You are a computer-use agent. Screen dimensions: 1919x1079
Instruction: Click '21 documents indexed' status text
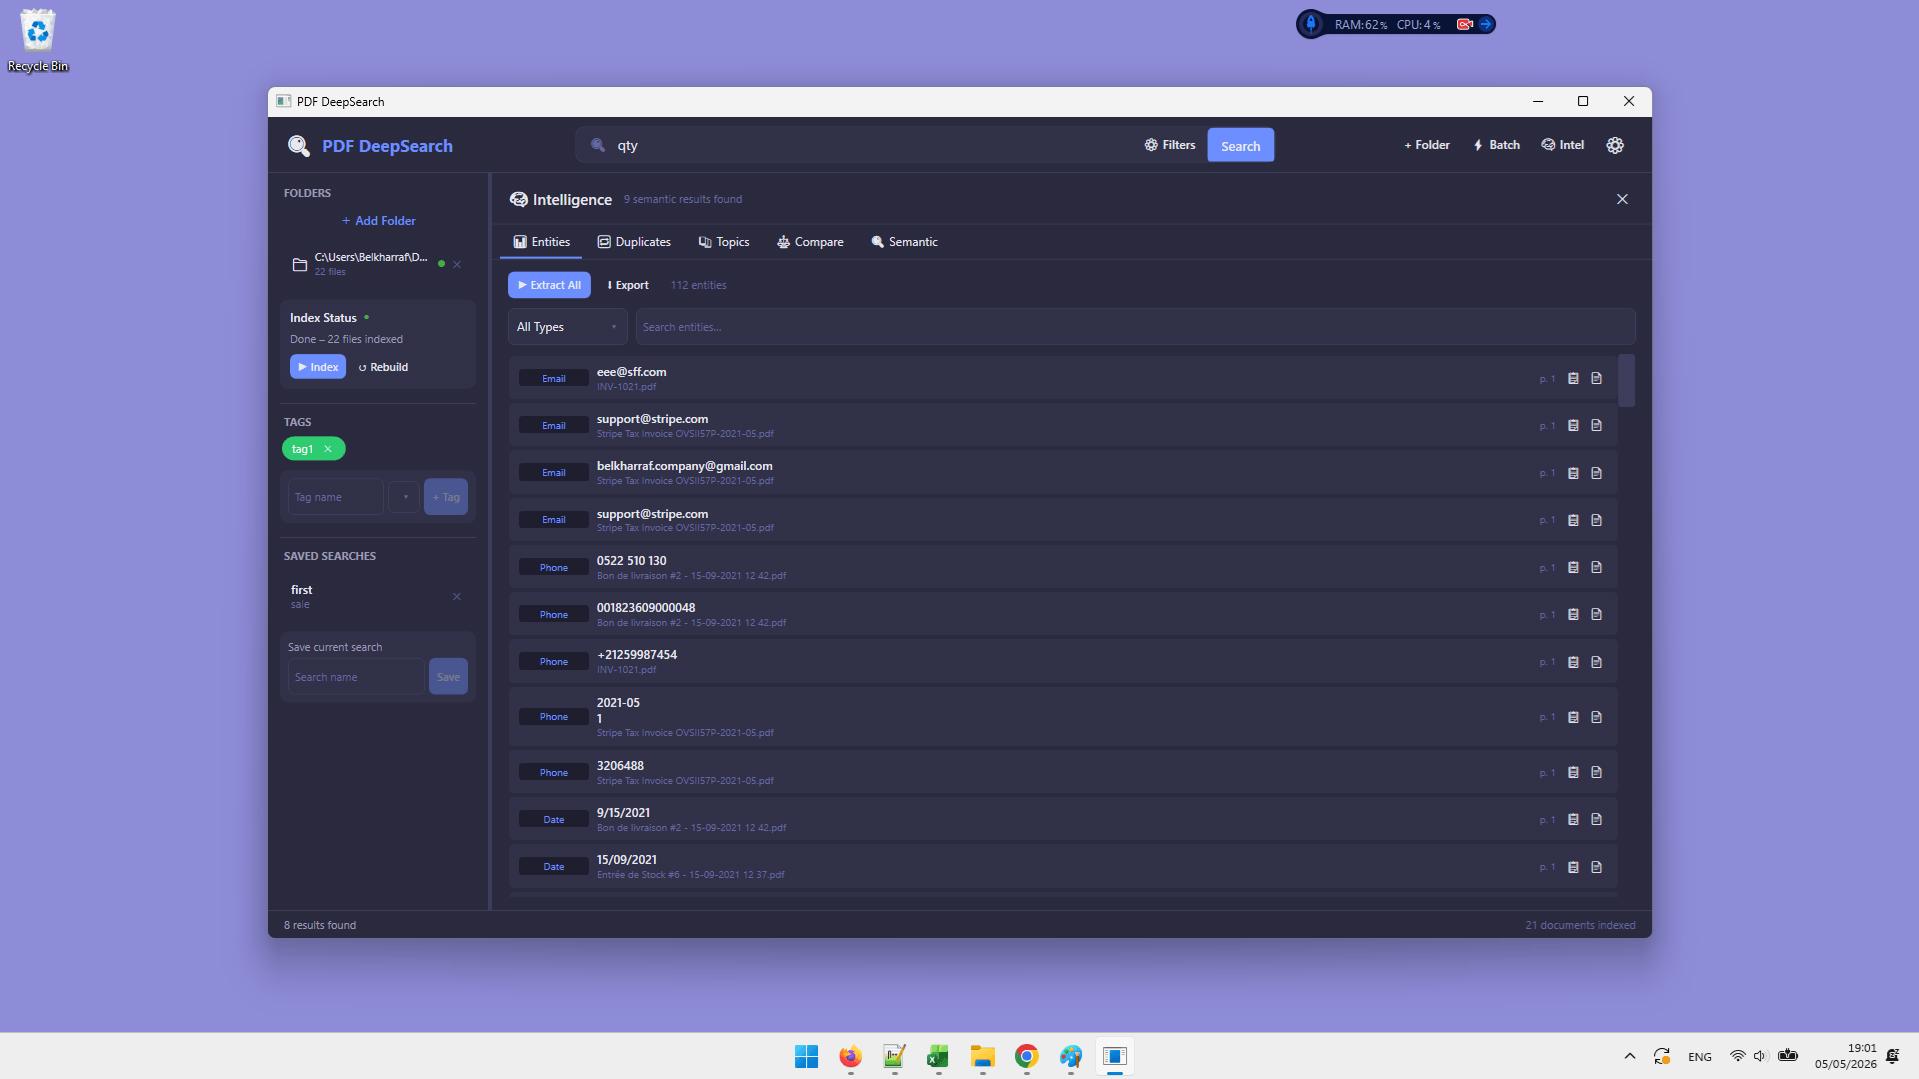[1580, 925]
